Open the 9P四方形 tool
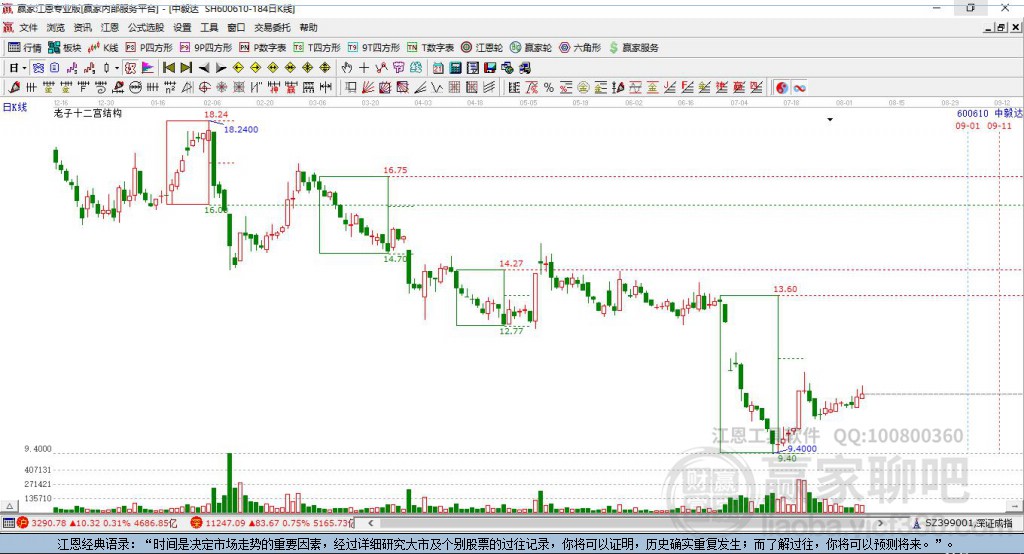The image size is (1024, 554). point(206,48)
